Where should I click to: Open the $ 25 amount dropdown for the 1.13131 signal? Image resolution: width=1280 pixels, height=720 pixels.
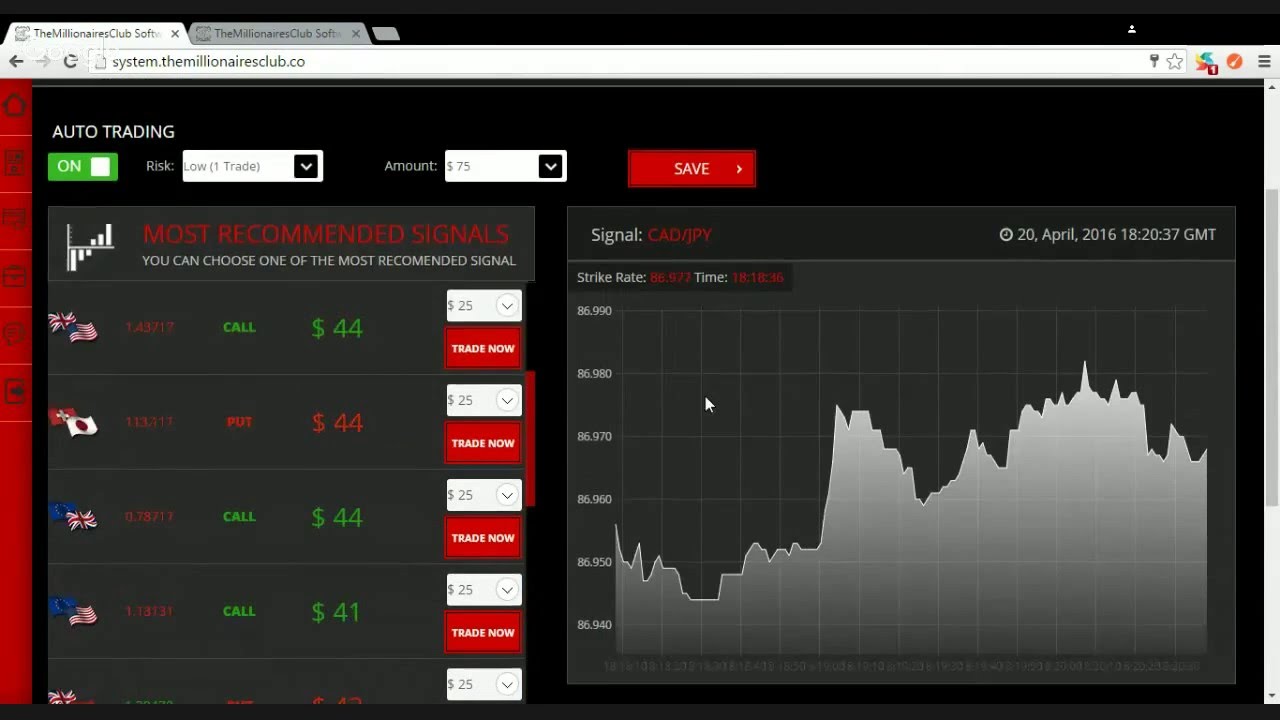tap(484, 590)
